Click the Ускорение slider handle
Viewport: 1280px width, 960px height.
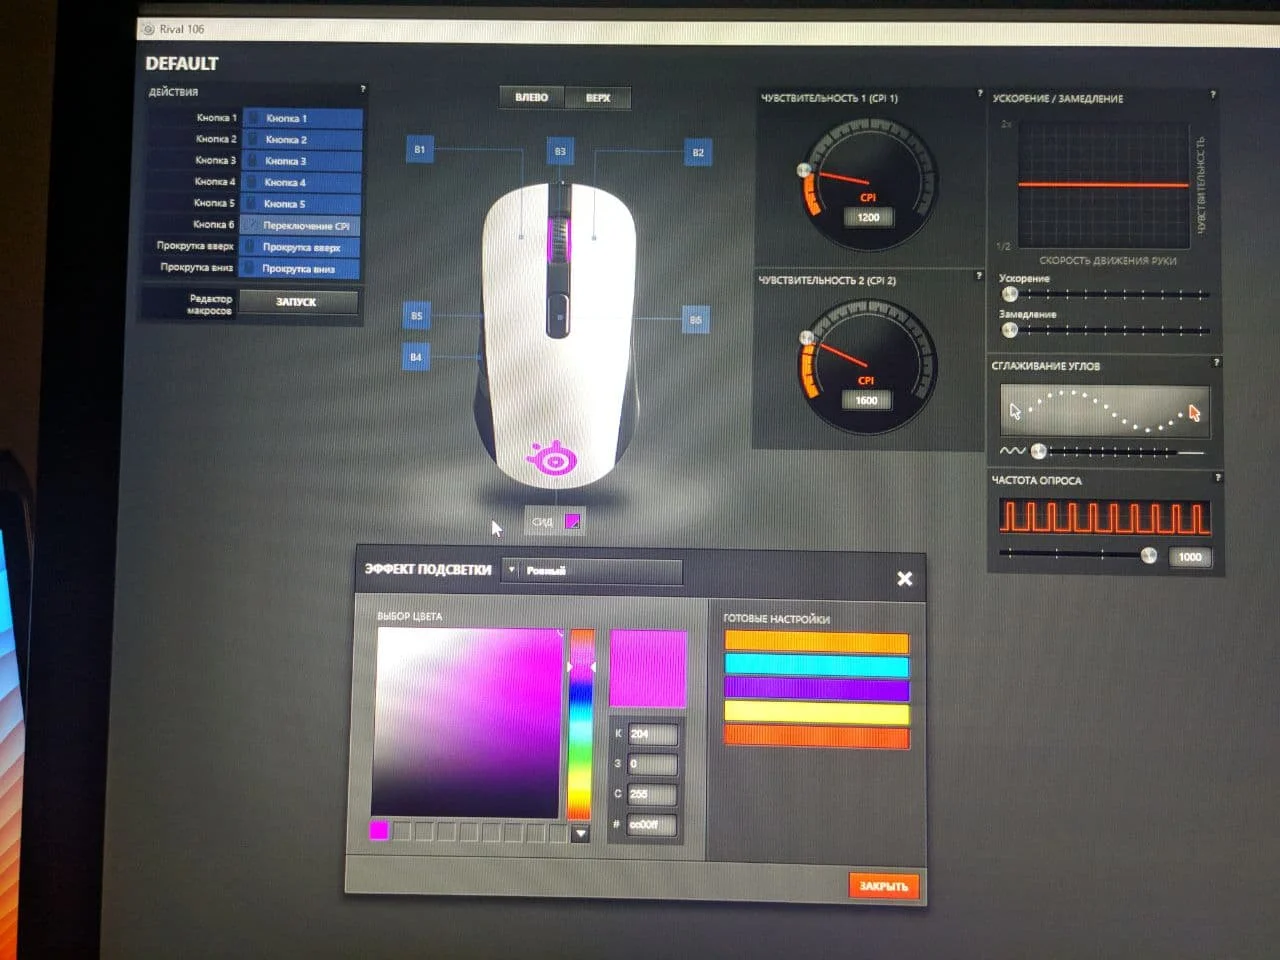1010,294
